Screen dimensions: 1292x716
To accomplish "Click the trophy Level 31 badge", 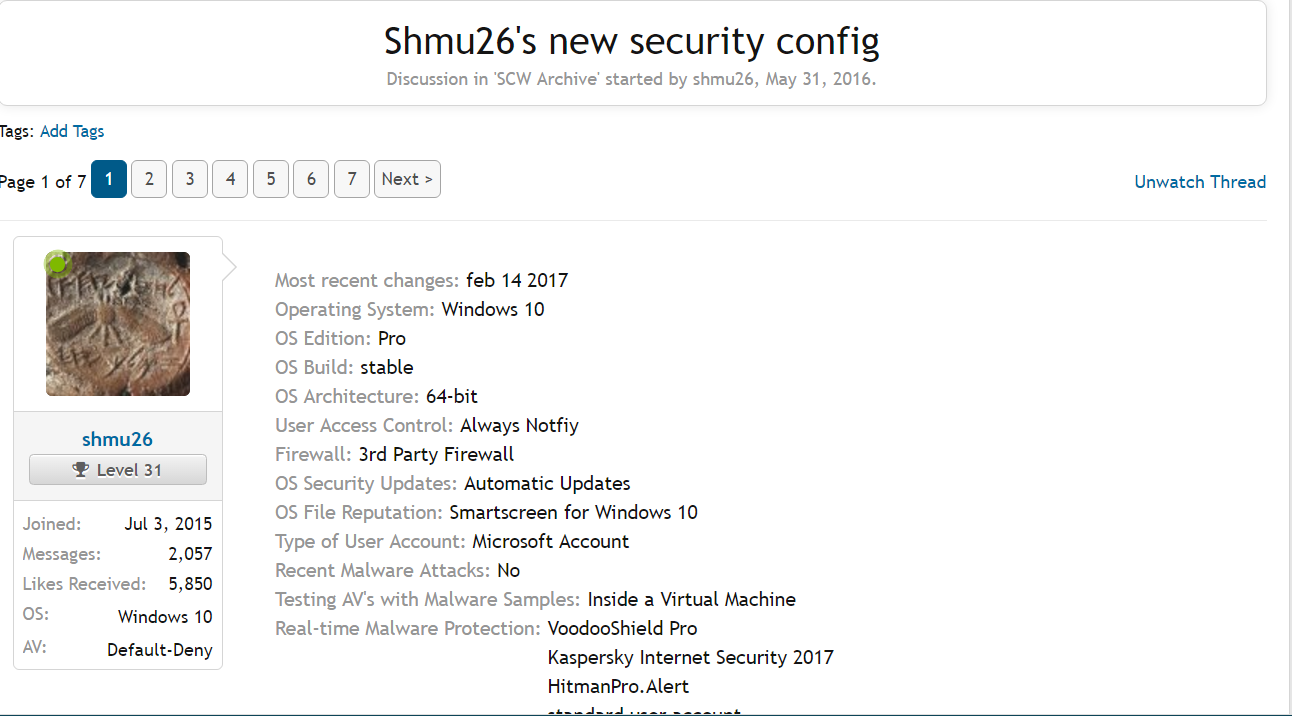I will point(118,470).
